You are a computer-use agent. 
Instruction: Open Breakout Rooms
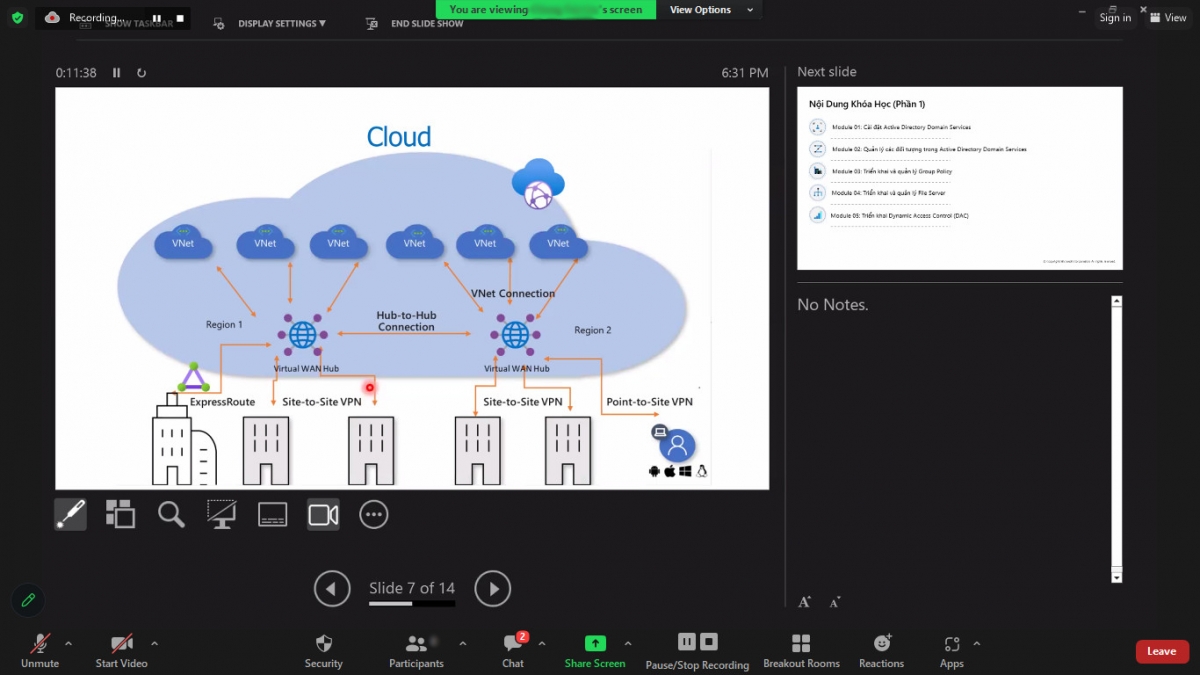click(x=801, y=650)
